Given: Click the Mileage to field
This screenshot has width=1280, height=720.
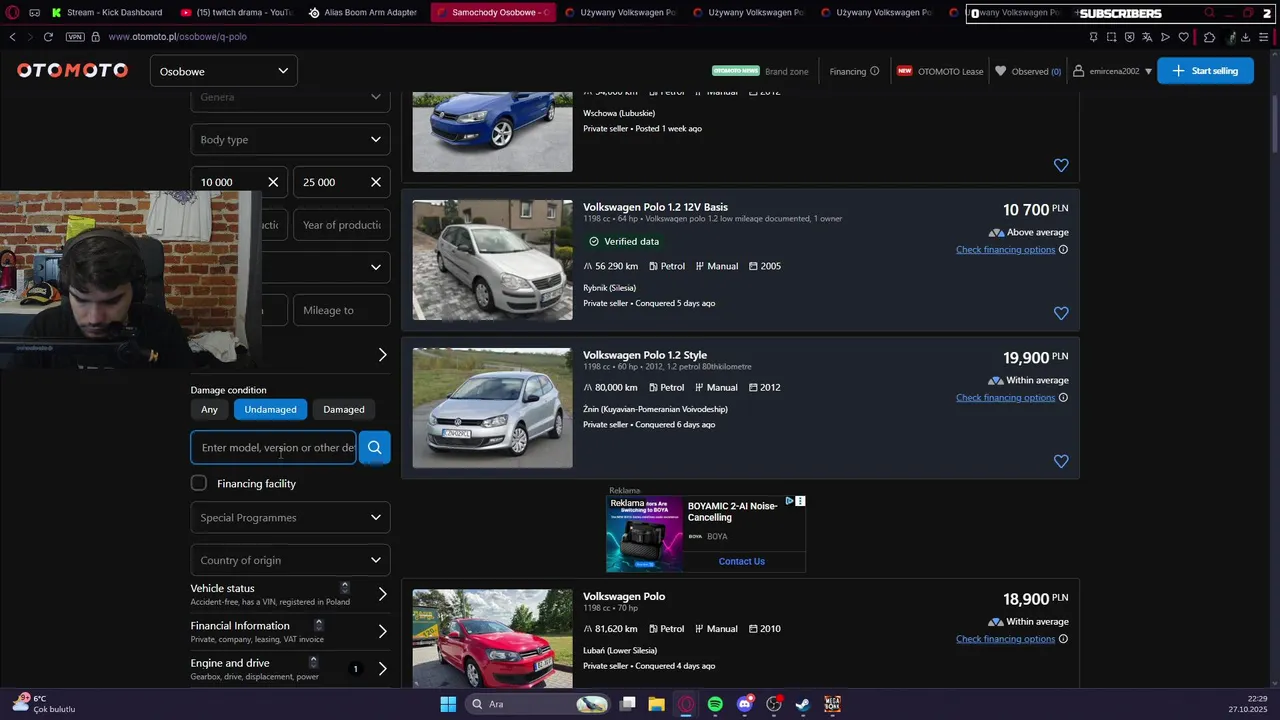Looking at the screenshot, I should tap(341, 310).
